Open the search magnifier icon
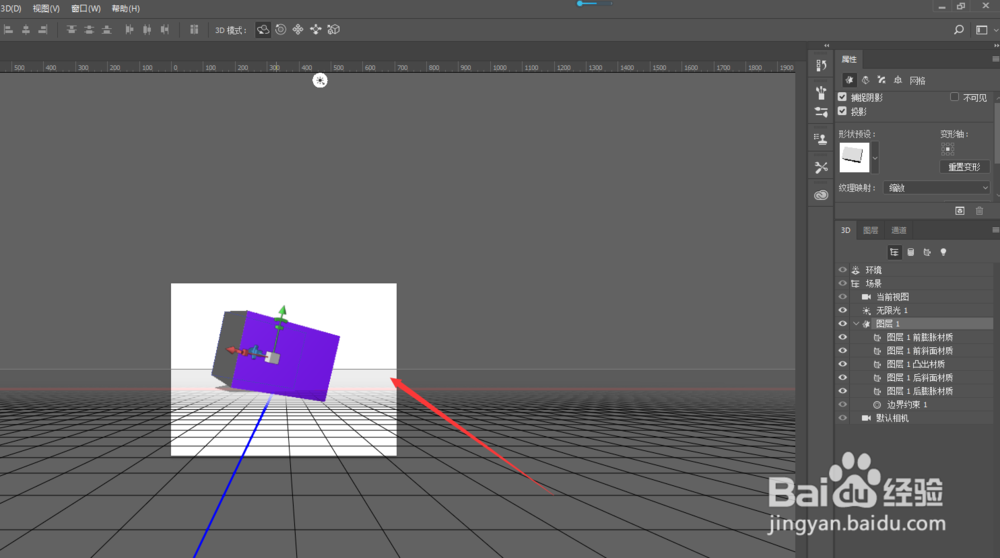The width and height of the screenshot is (1000, 558). (x=959, y=30)
